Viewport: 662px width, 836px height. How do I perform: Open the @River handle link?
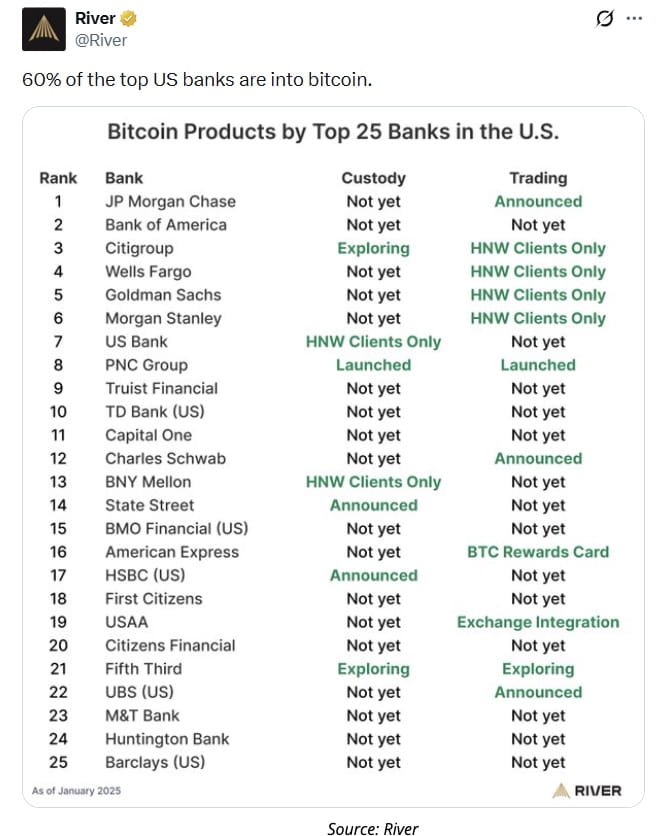(x=100, y=40)
